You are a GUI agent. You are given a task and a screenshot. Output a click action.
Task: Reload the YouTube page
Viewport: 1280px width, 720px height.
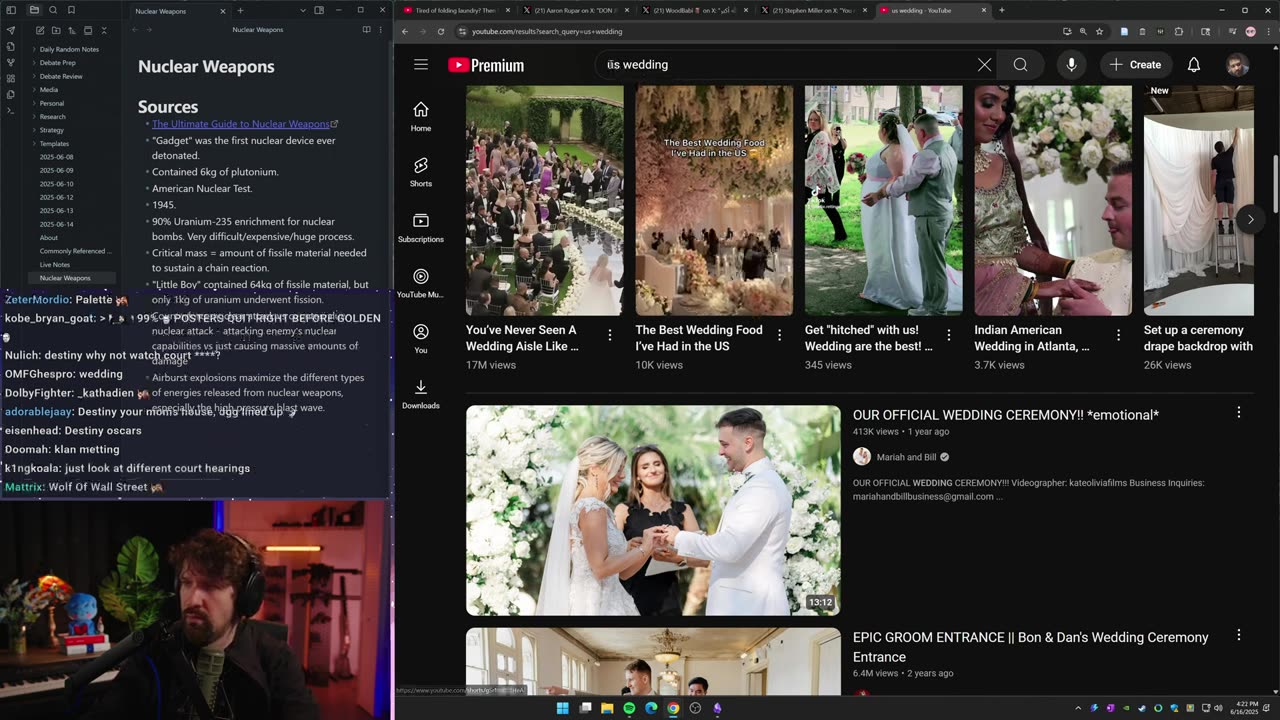[441, 31]
